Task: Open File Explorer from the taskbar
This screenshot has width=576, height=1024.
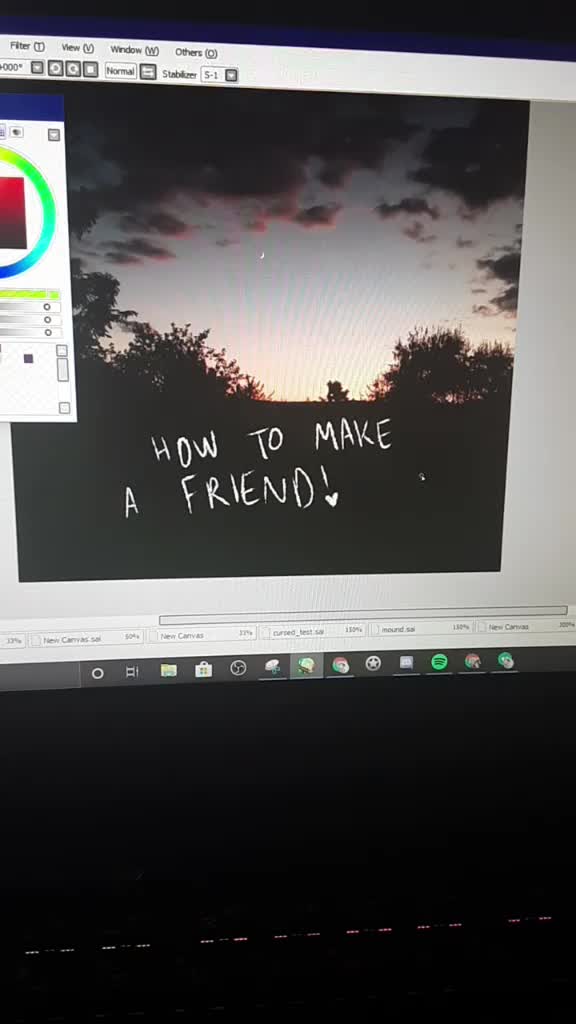Action: pos(168,670)
